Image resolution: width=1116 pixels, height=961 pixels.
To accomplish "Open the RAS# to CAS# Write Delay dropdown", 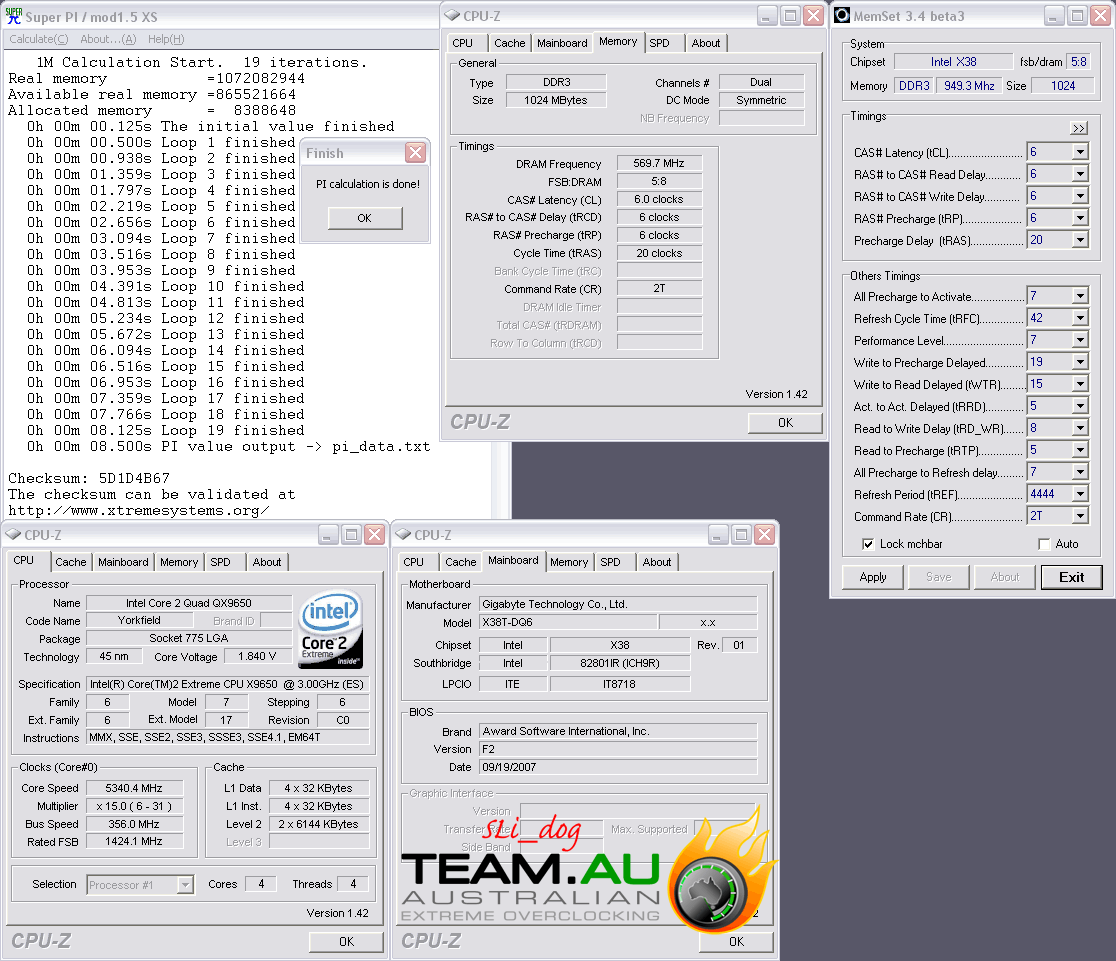I will pyautogui.click(x=1080, y=196).
